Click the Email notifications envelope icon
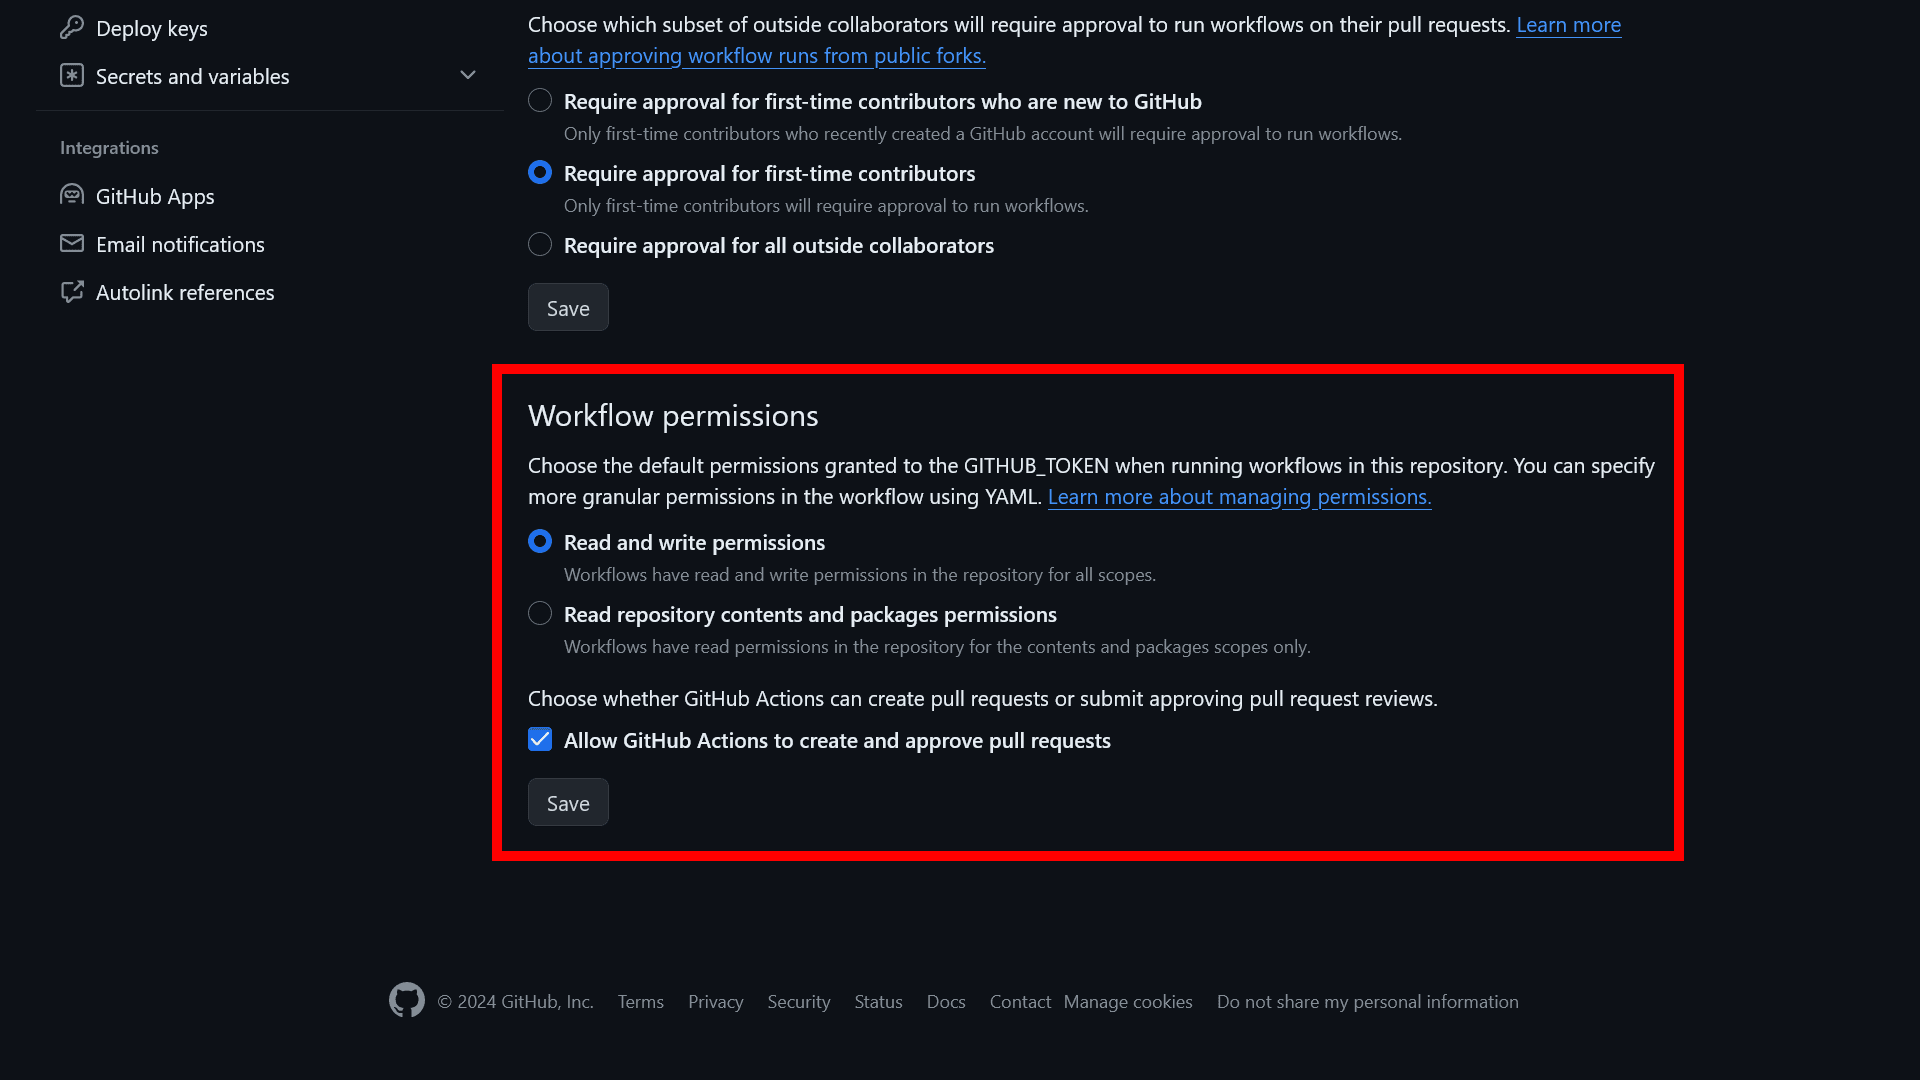This screenshot has height=1080, width=1920. [72, 244]
